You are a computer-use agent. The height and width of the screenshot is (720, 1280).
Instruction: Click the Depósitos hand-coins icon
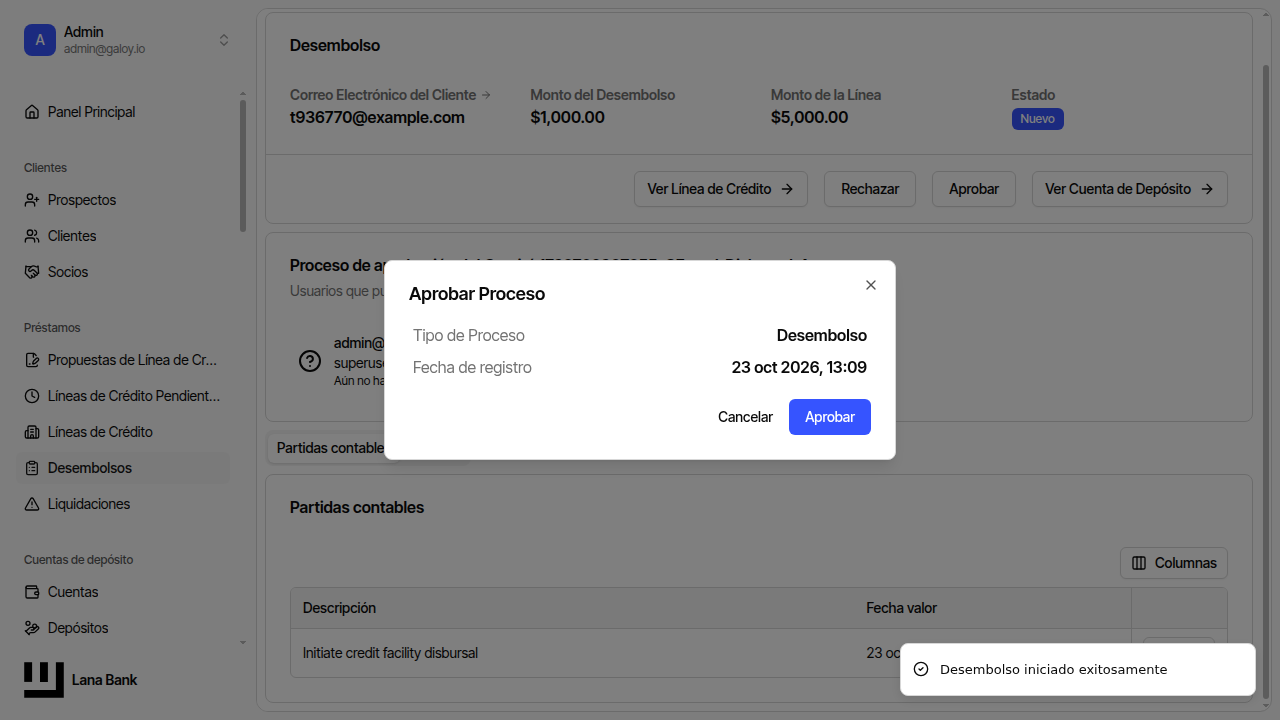[32, 628]
